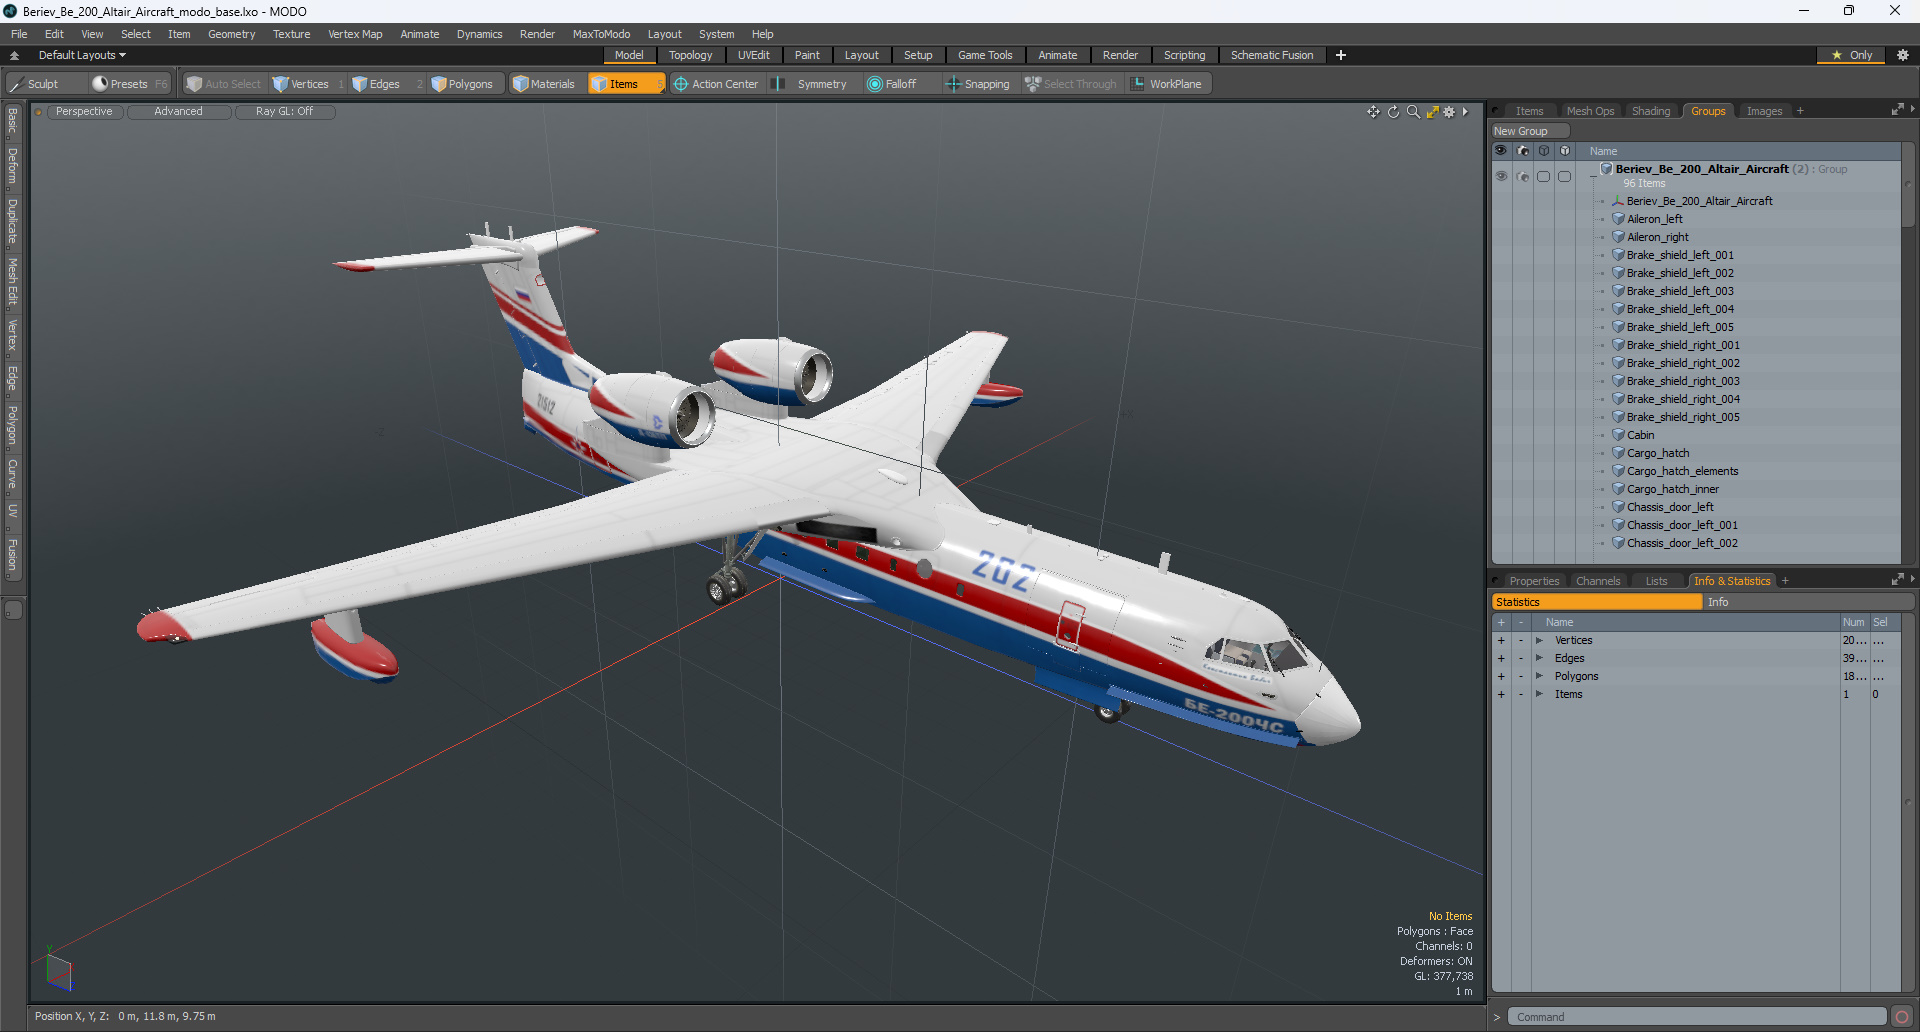Select the Cabin item

point(1640,435)
